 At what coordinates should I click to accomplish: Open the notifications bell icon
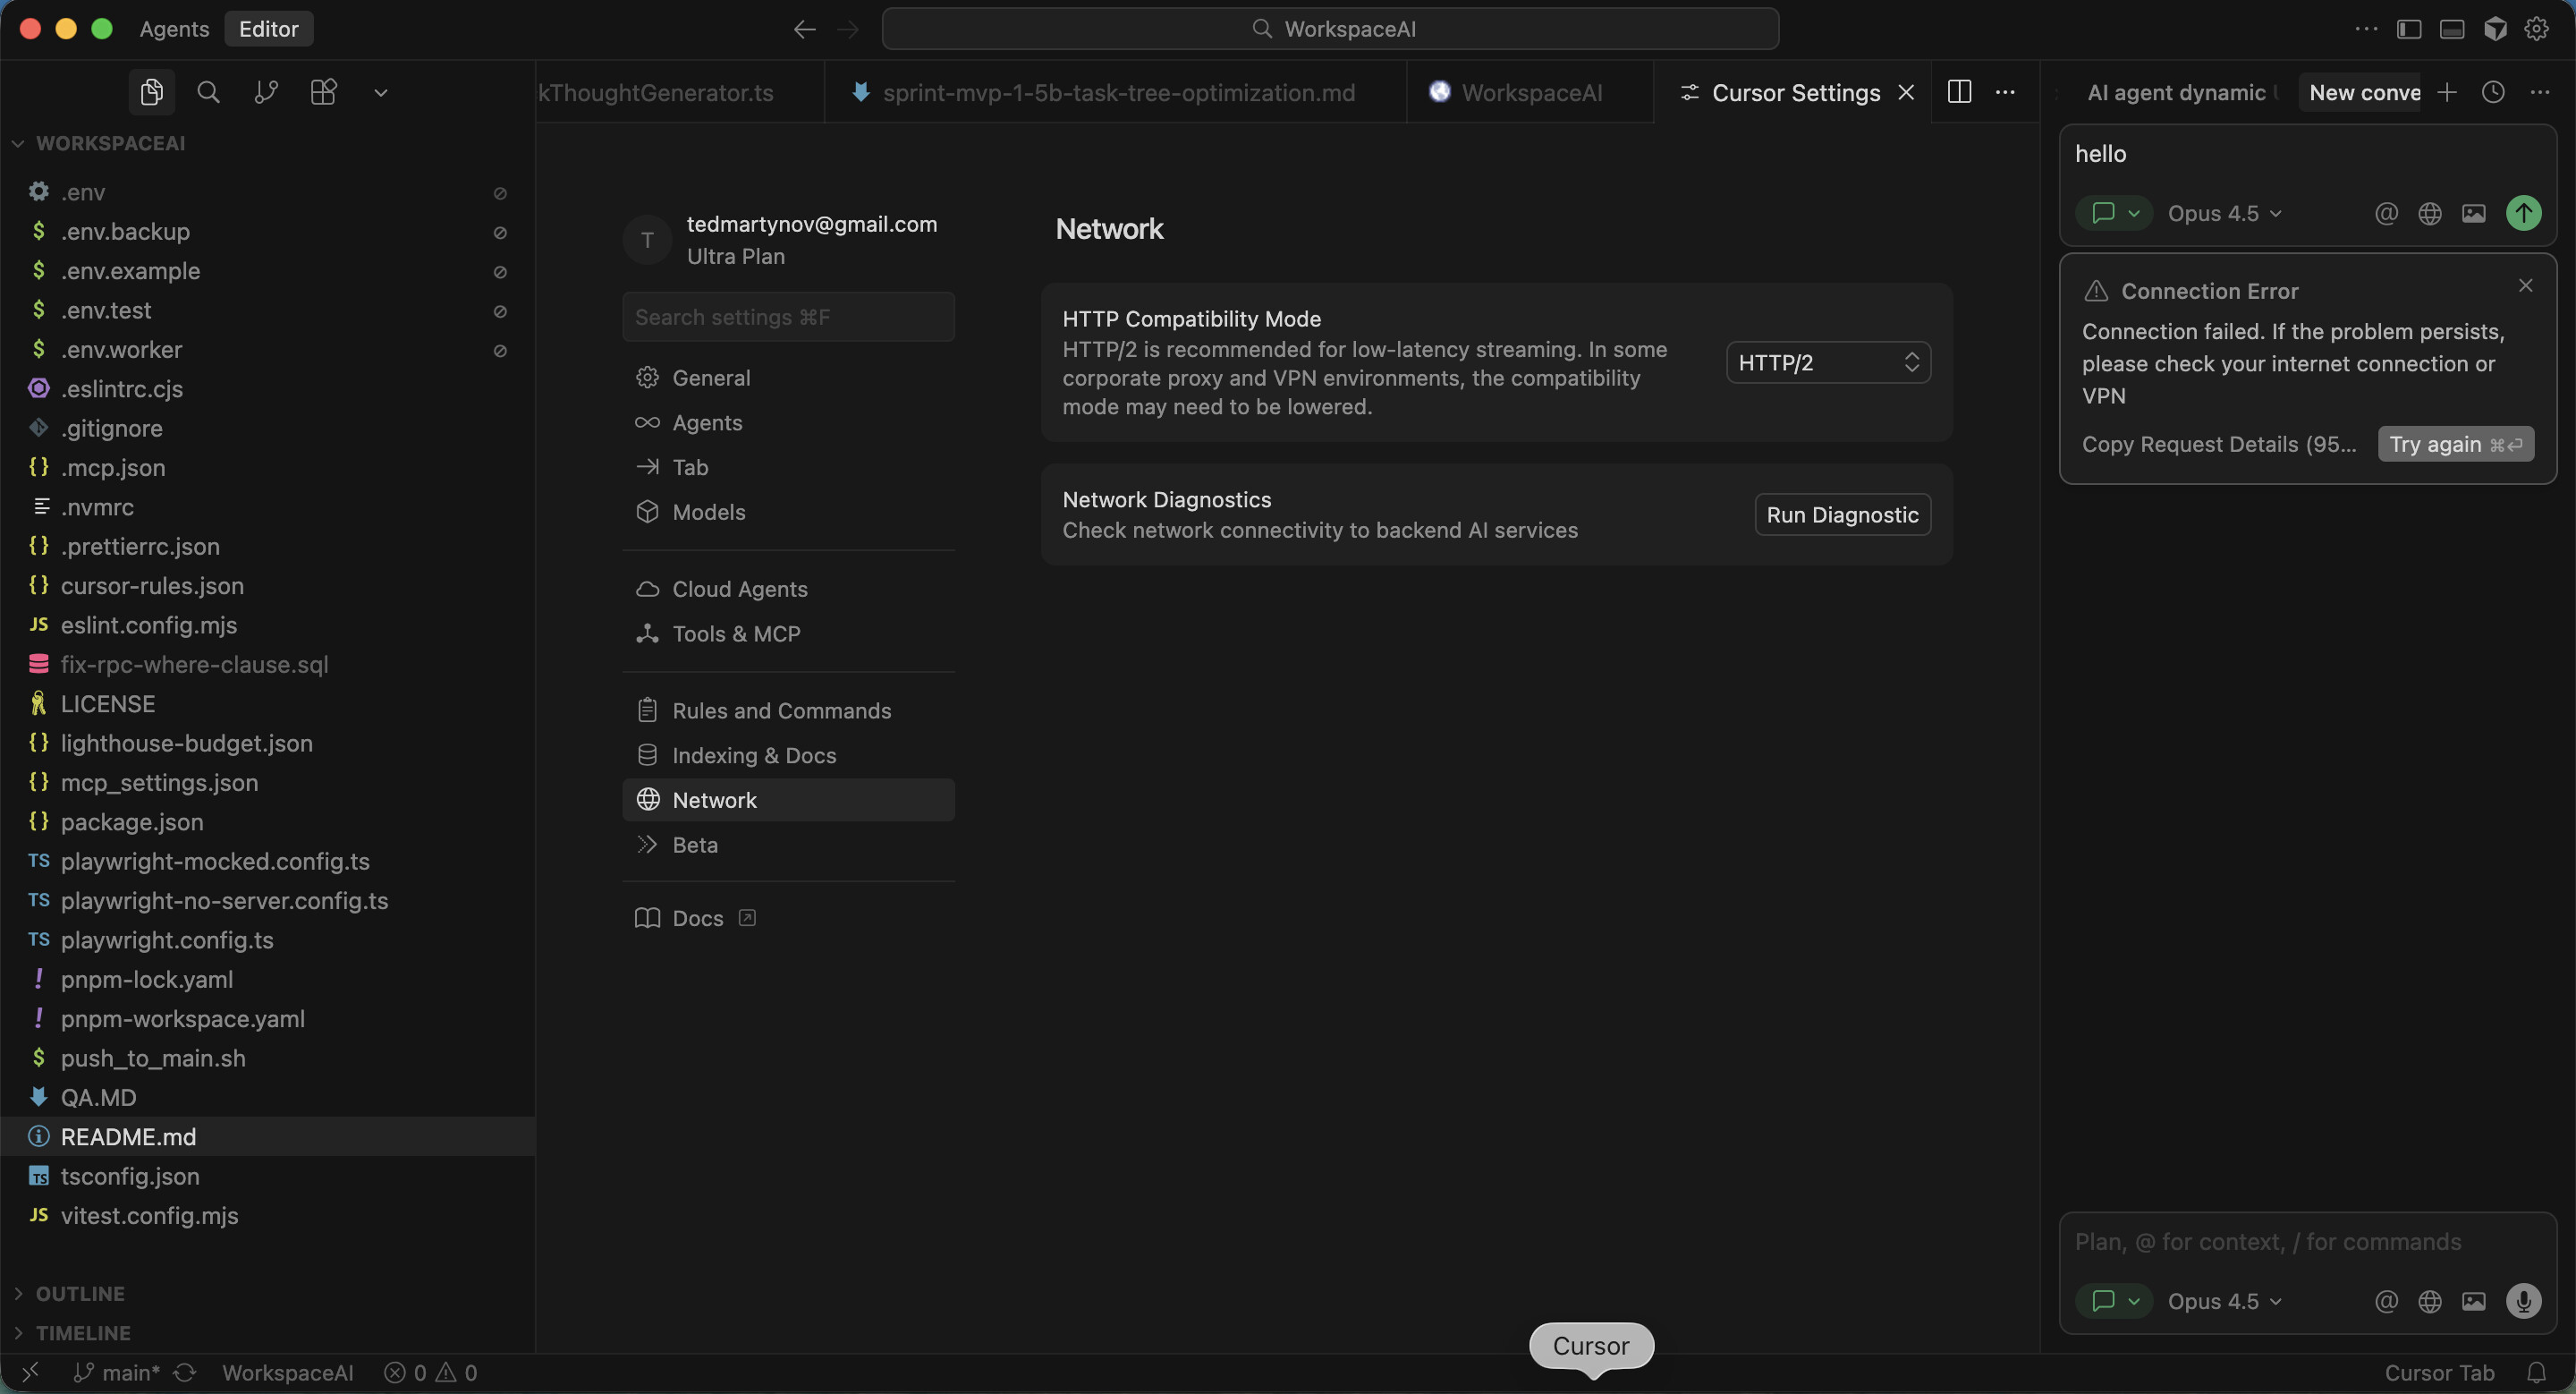[2536, 1372]
